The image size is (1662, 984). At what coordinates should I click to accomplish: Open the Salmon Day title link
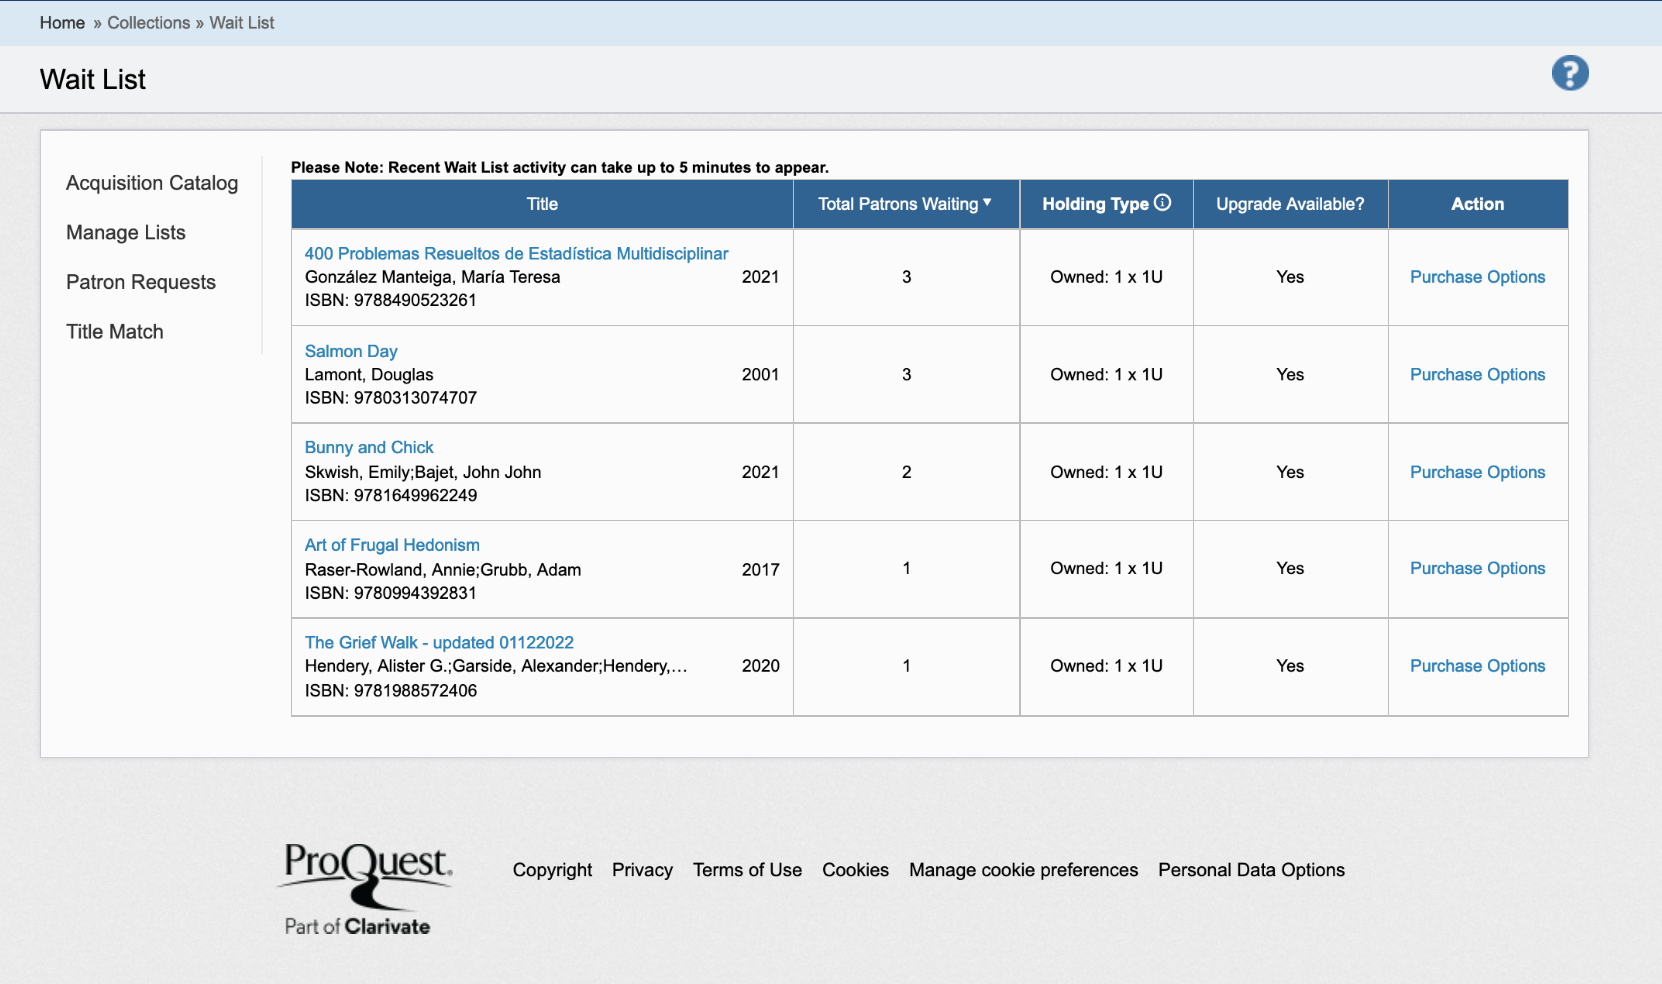click(x=351, y=351)
